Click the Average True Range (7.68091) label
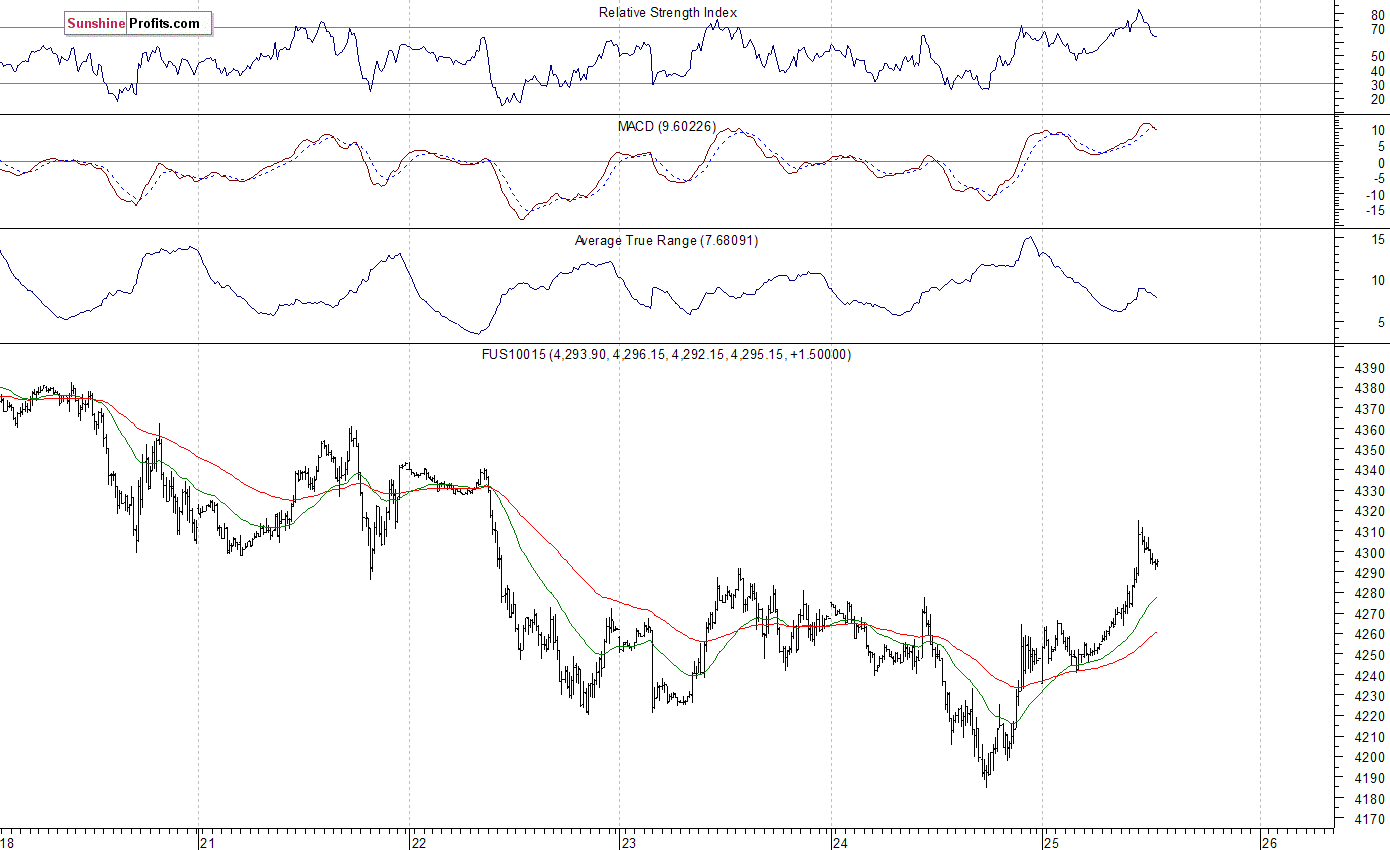This screenshot has width=1390, height=850. tap(667, 241)
